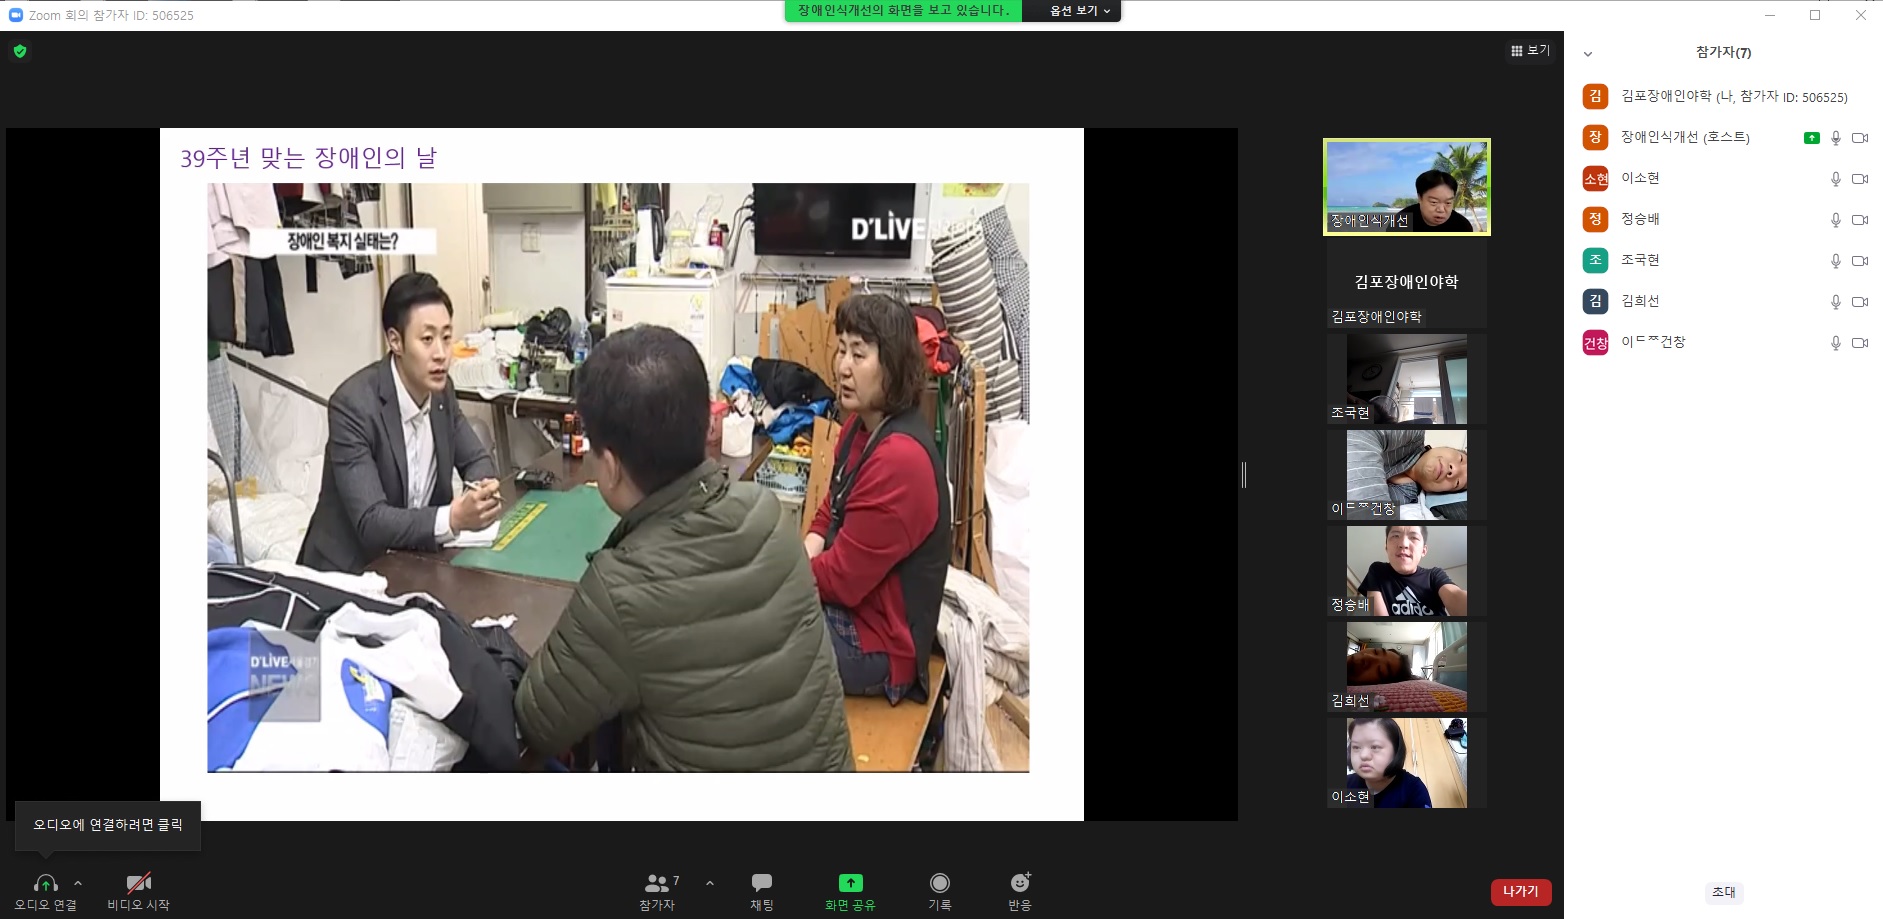Click the record circle icon
This screenshot has height=919, width=1883.
coord(940,882)
